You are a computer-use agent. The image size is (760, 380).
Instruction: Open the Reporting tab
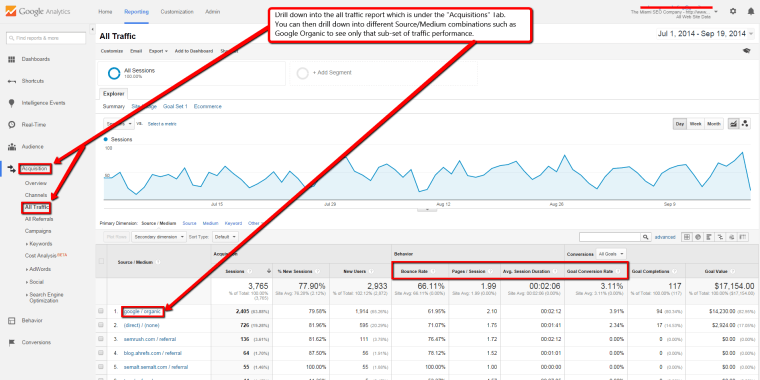[x=137, y=12]
